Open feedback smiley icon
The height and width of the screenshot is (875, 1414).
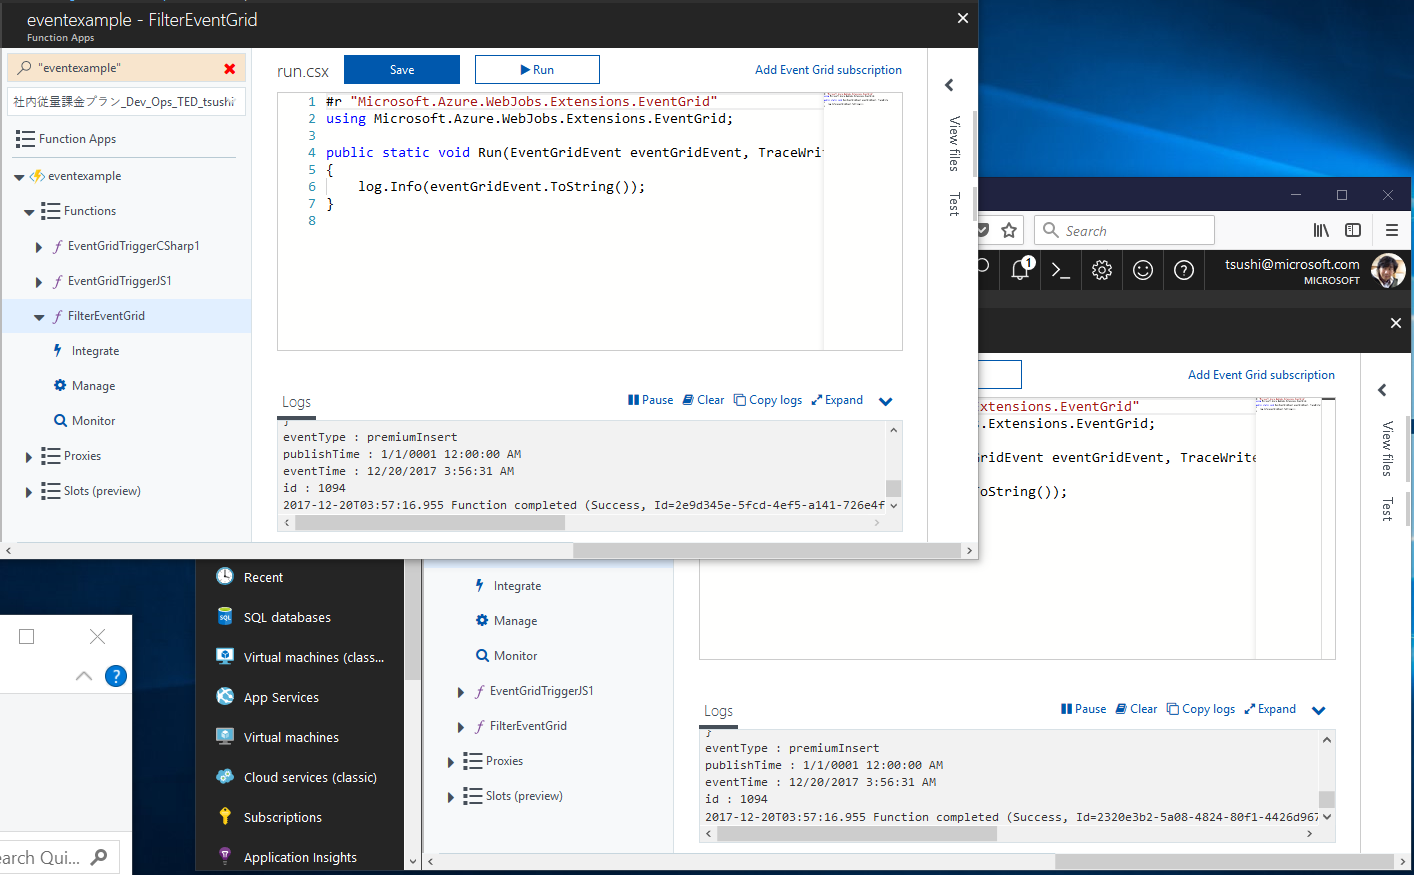coord(1143,270)
